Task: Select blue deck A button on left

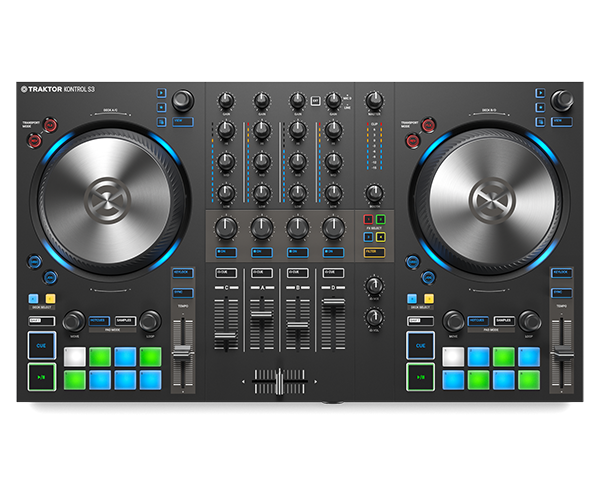Action: [33, 299]
